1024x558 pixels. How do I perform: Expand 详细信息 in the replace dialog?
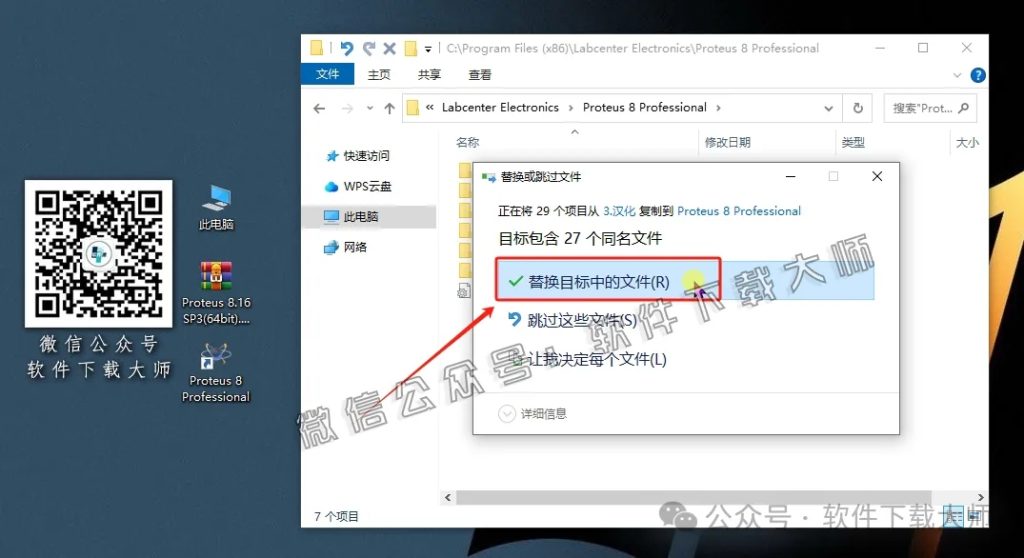point(533,414)
